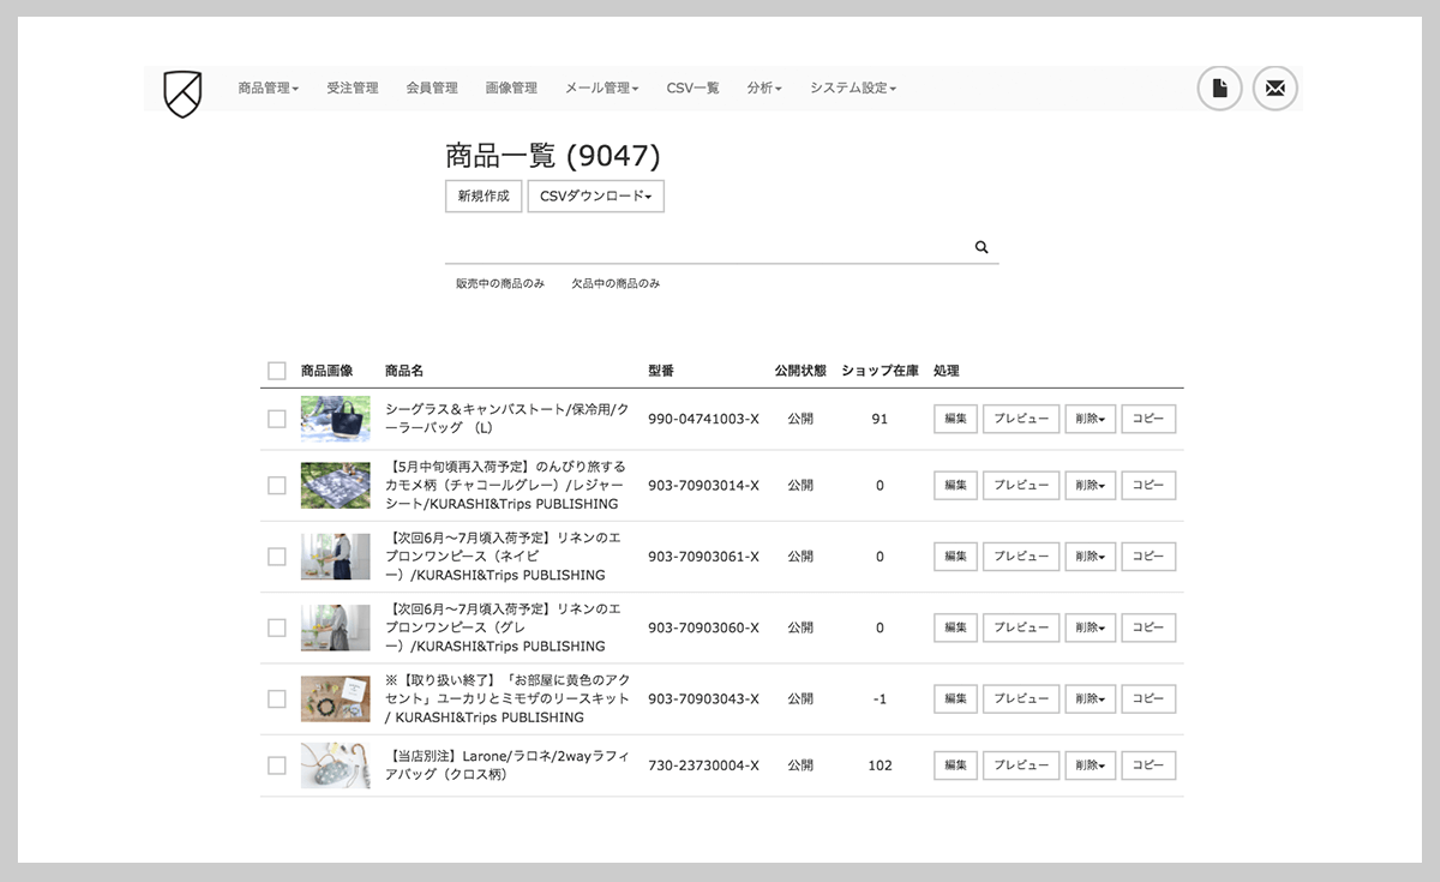Click 編集 for item 903-70903061-X
1440x882 pixels.
(x=955, y=556)
